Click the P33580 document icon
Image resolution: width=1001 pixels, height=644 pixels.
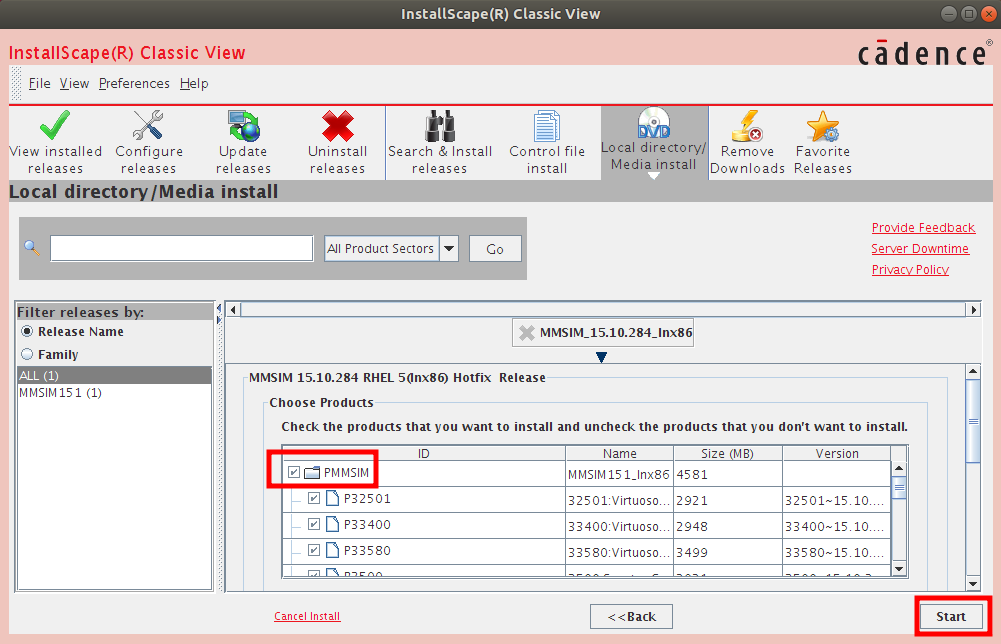[332, 550]
